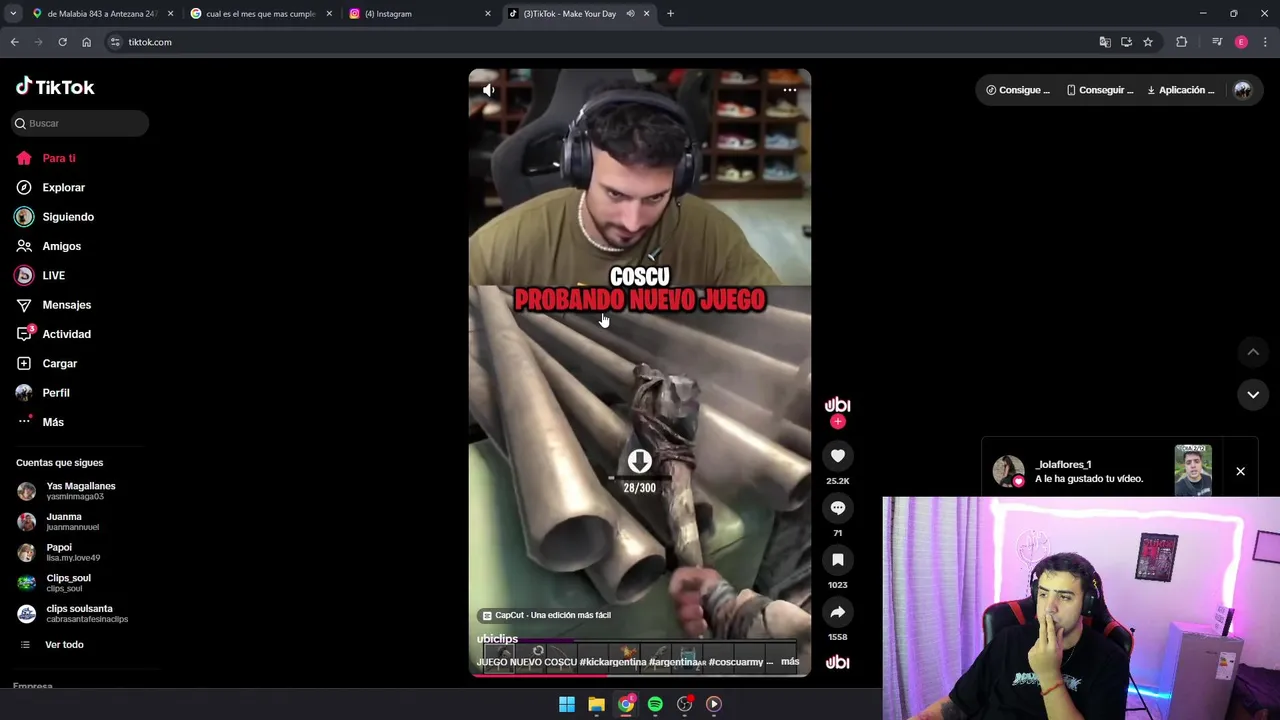The height and width of the screenshot is (720, 1280).
Task: Switch to Instagram tab
Action: (x=418, y=14)
